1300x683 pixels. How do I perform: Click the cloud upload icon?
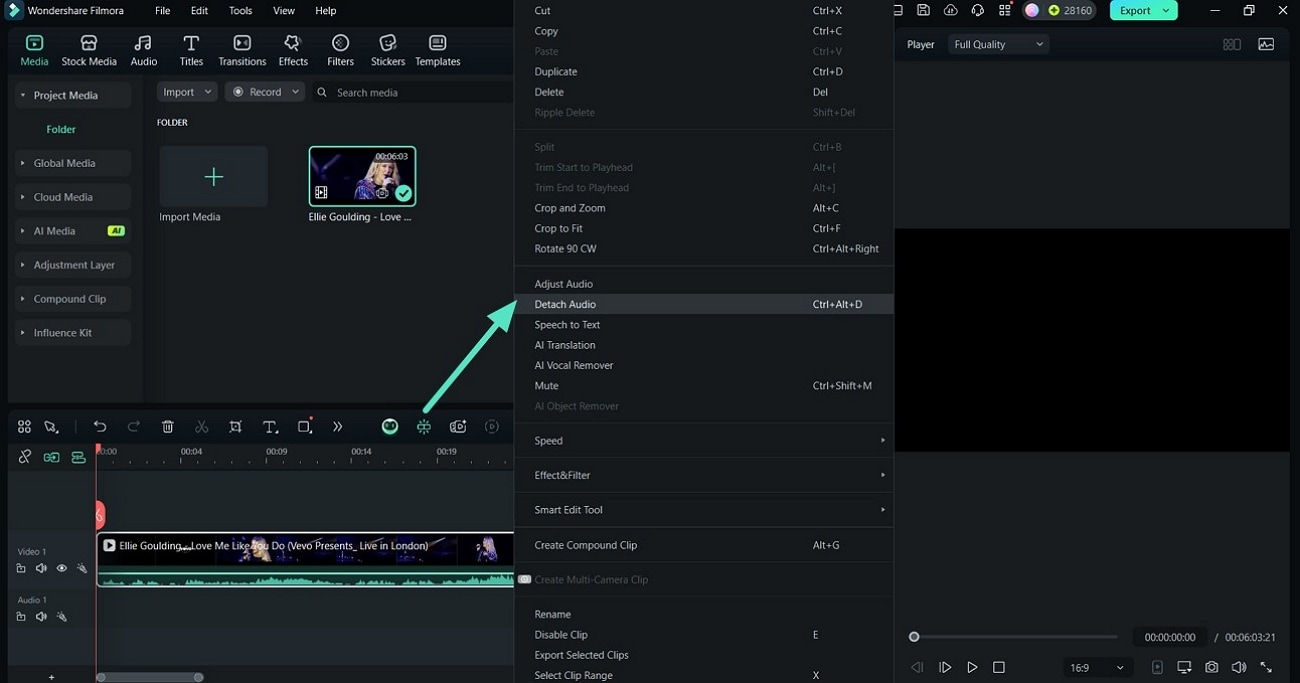950,10
